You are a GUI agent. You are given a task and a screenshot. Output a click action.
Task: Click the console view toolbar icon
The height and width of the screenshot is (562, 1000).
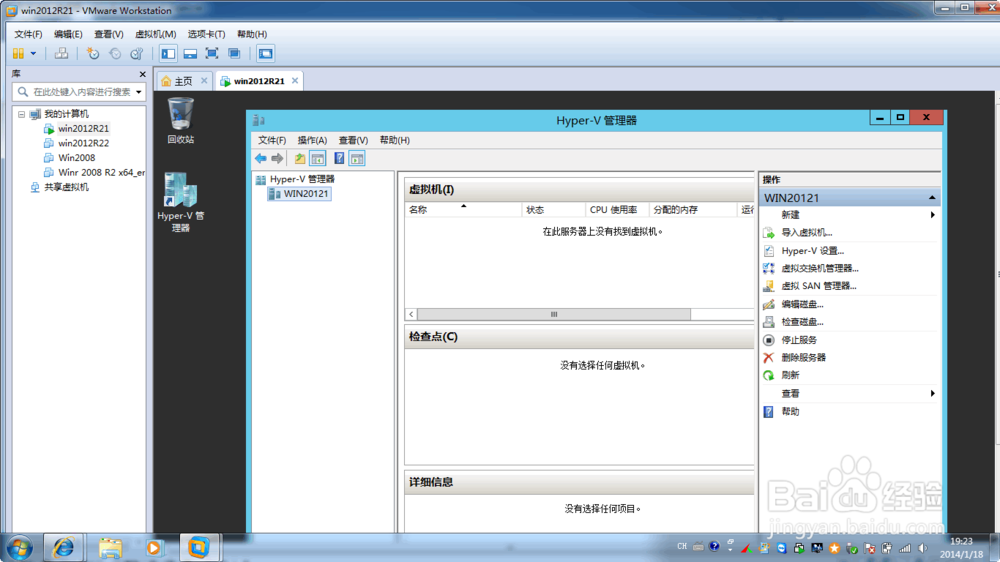tap(265, 54)
